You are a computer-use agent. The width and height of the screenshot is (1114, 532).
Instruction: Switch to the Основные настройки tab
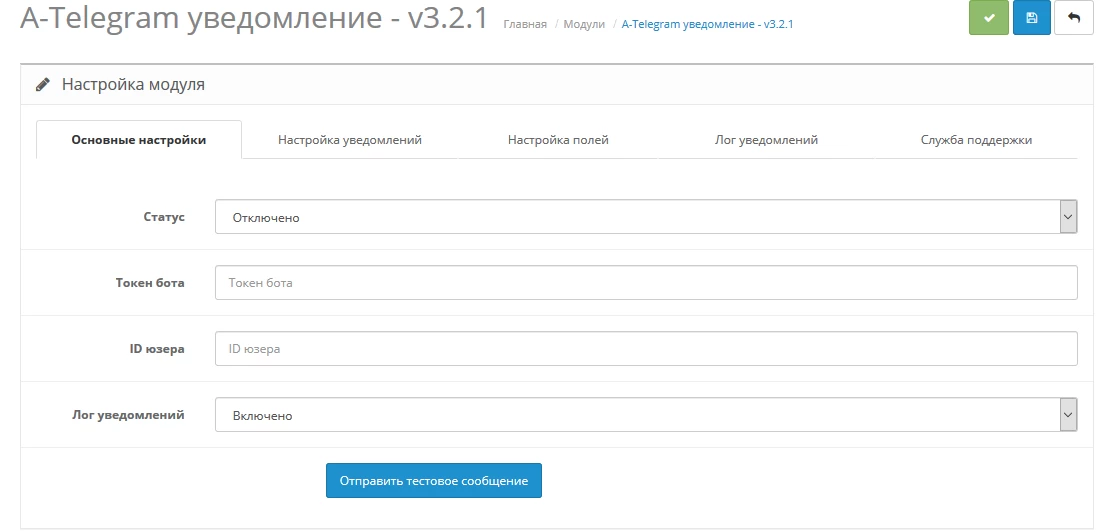click(x=139, y=140)
